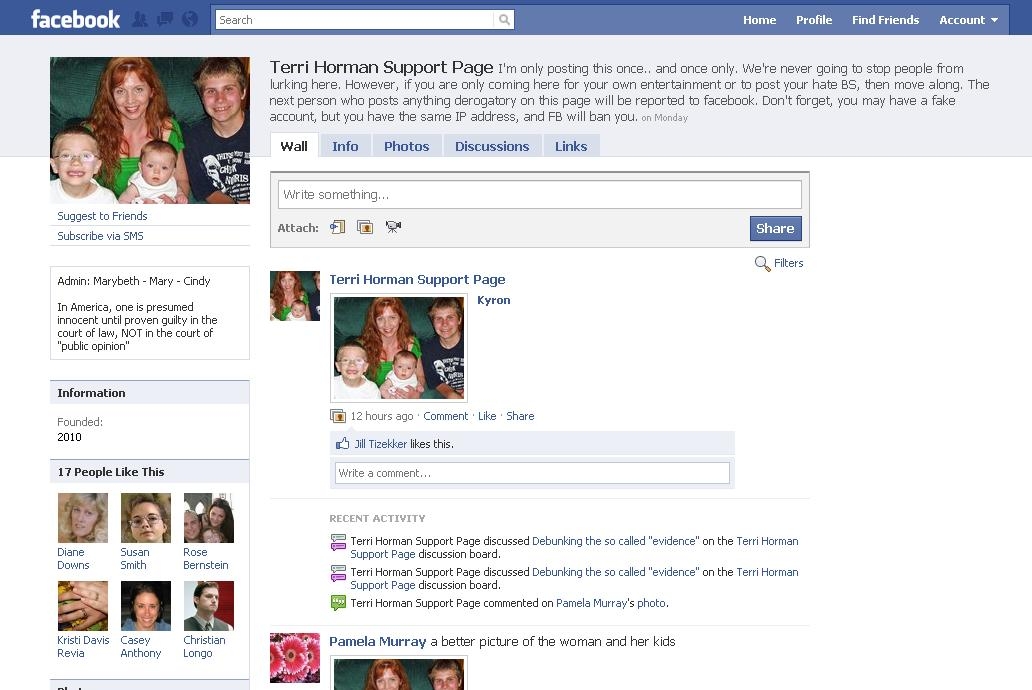This screenshot has height=690, width=1032.
Task: Attach a video using the camera icon
Action: tap(393, 227)
